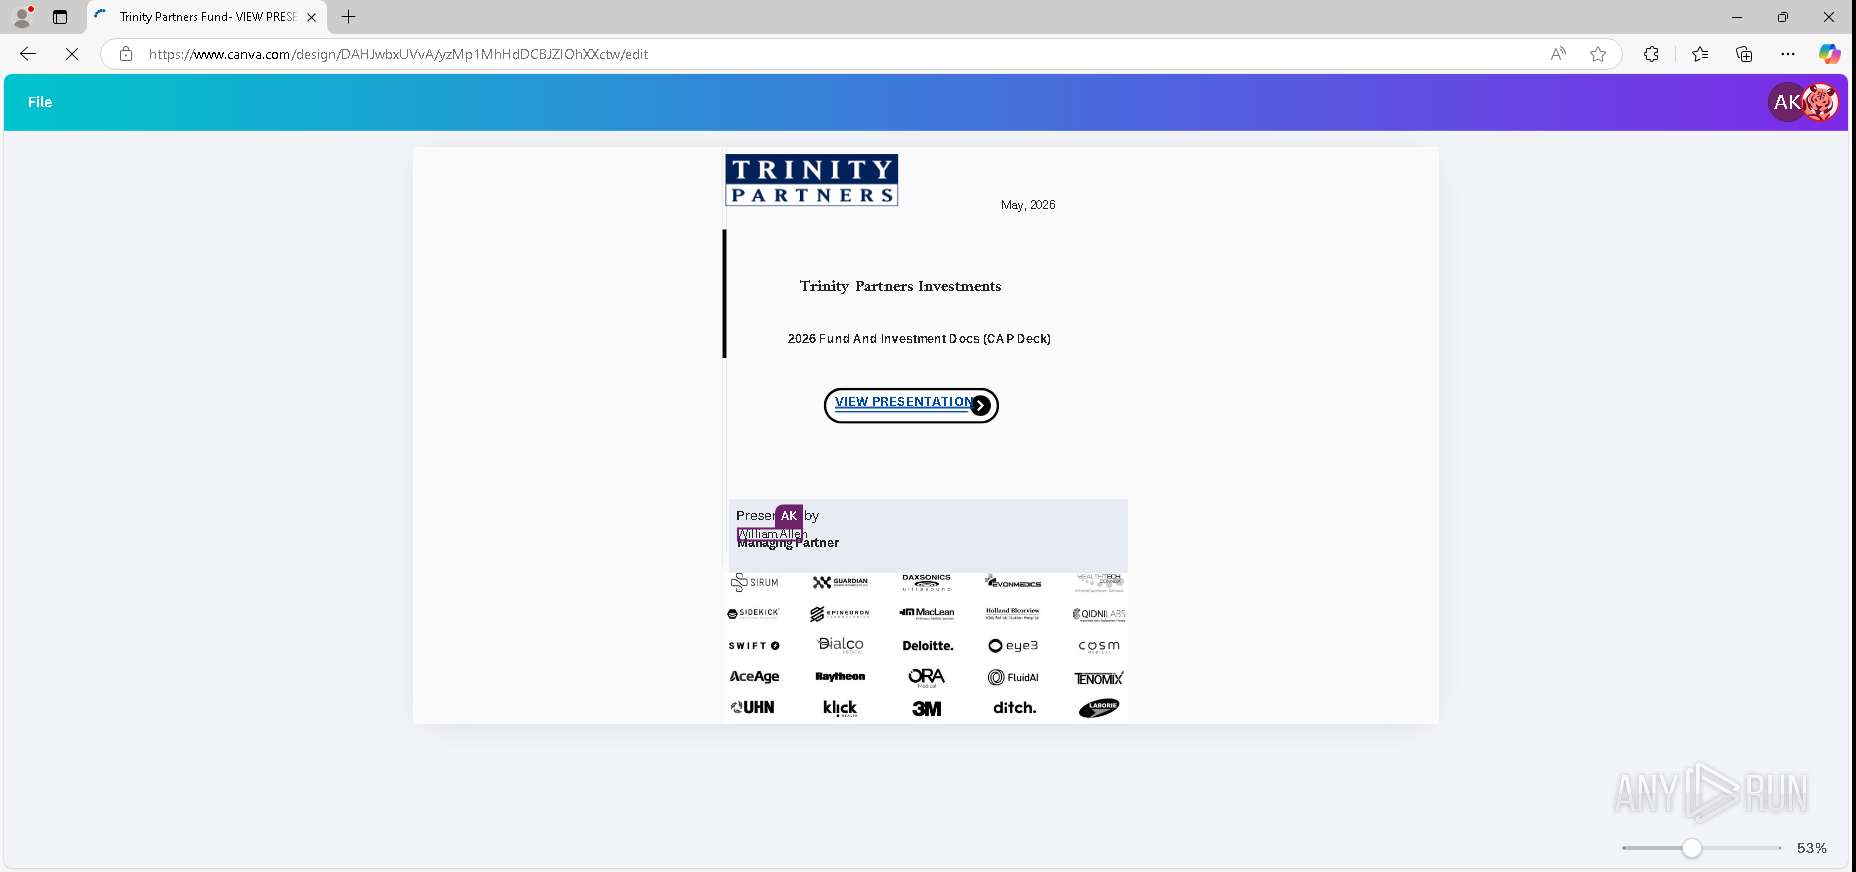Open the Collections icon
The width and height of the screenshot is (1856, 872).
click(x=1744, y=54)
